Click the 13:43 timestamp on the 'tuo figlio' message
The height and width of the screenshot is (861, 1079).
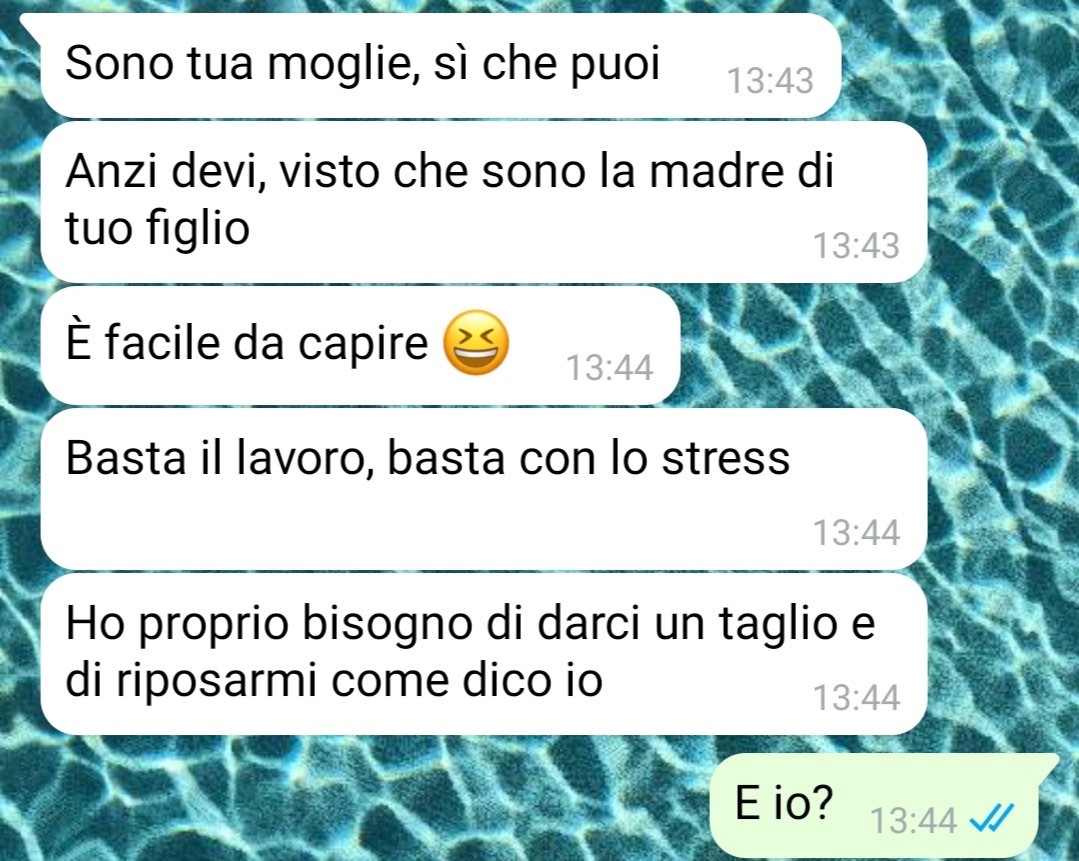pyautogui.click(x=856, y=246)
